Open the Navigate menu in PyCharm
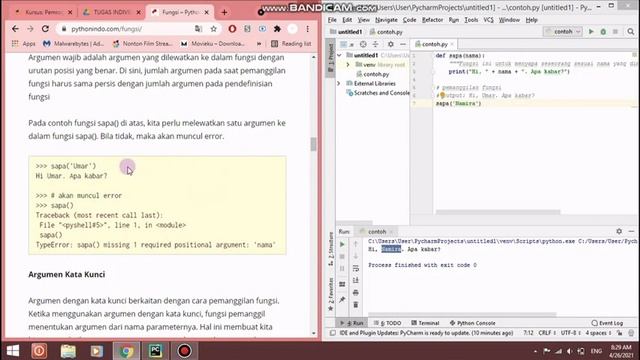 coord(386,20)
